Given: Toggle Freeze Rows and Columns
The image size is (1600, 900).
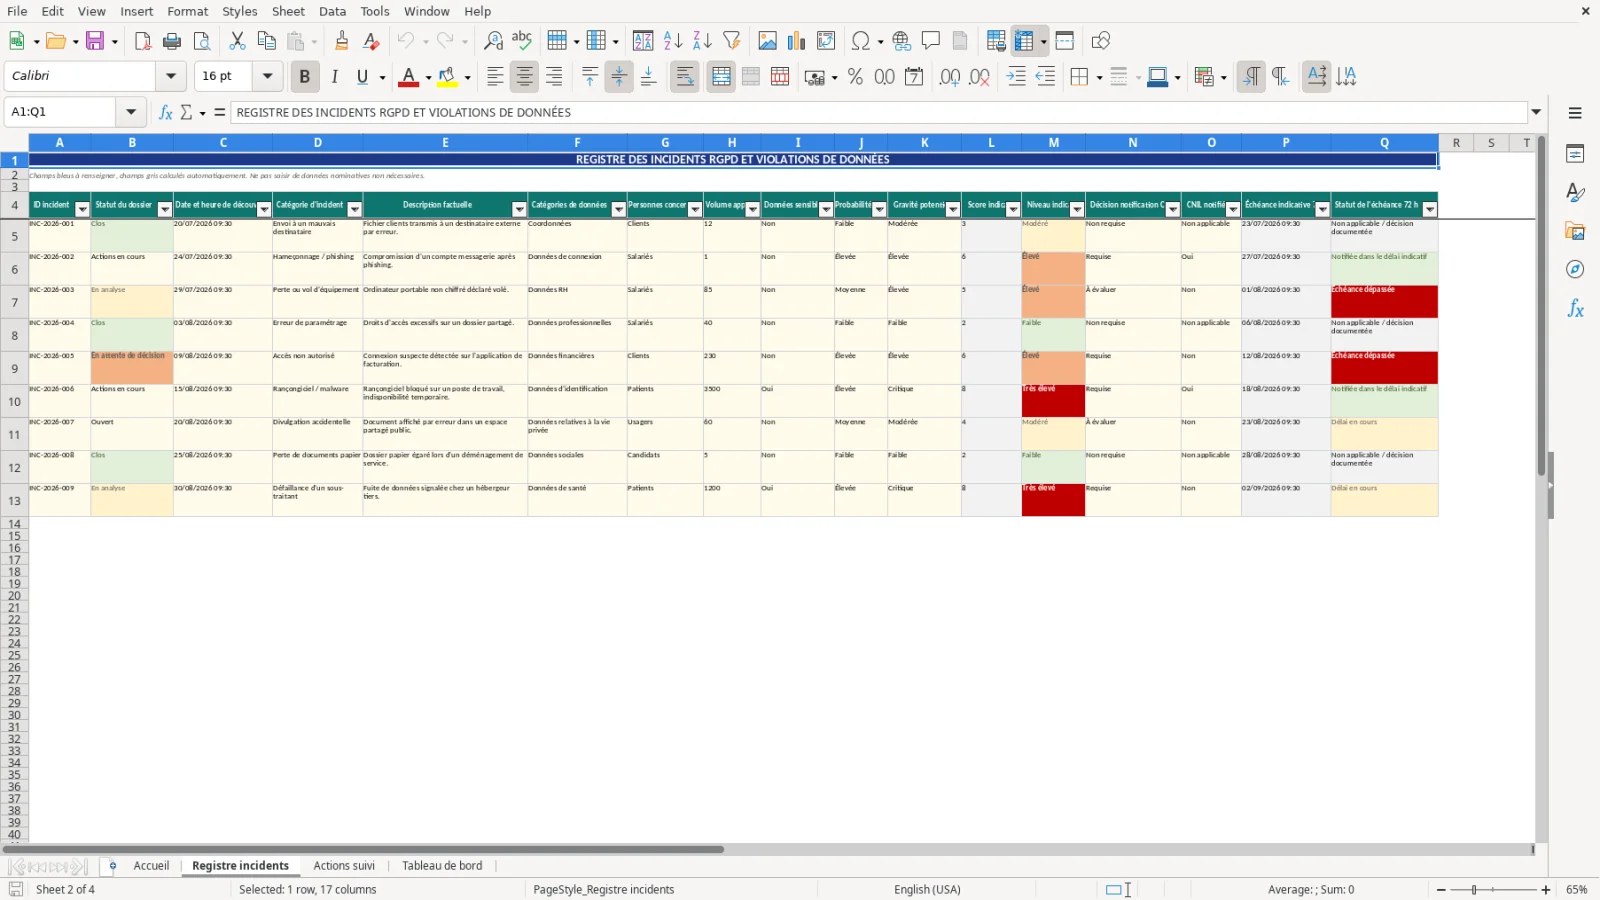Looking at the screenshot, I should [x=1024, y=41].
